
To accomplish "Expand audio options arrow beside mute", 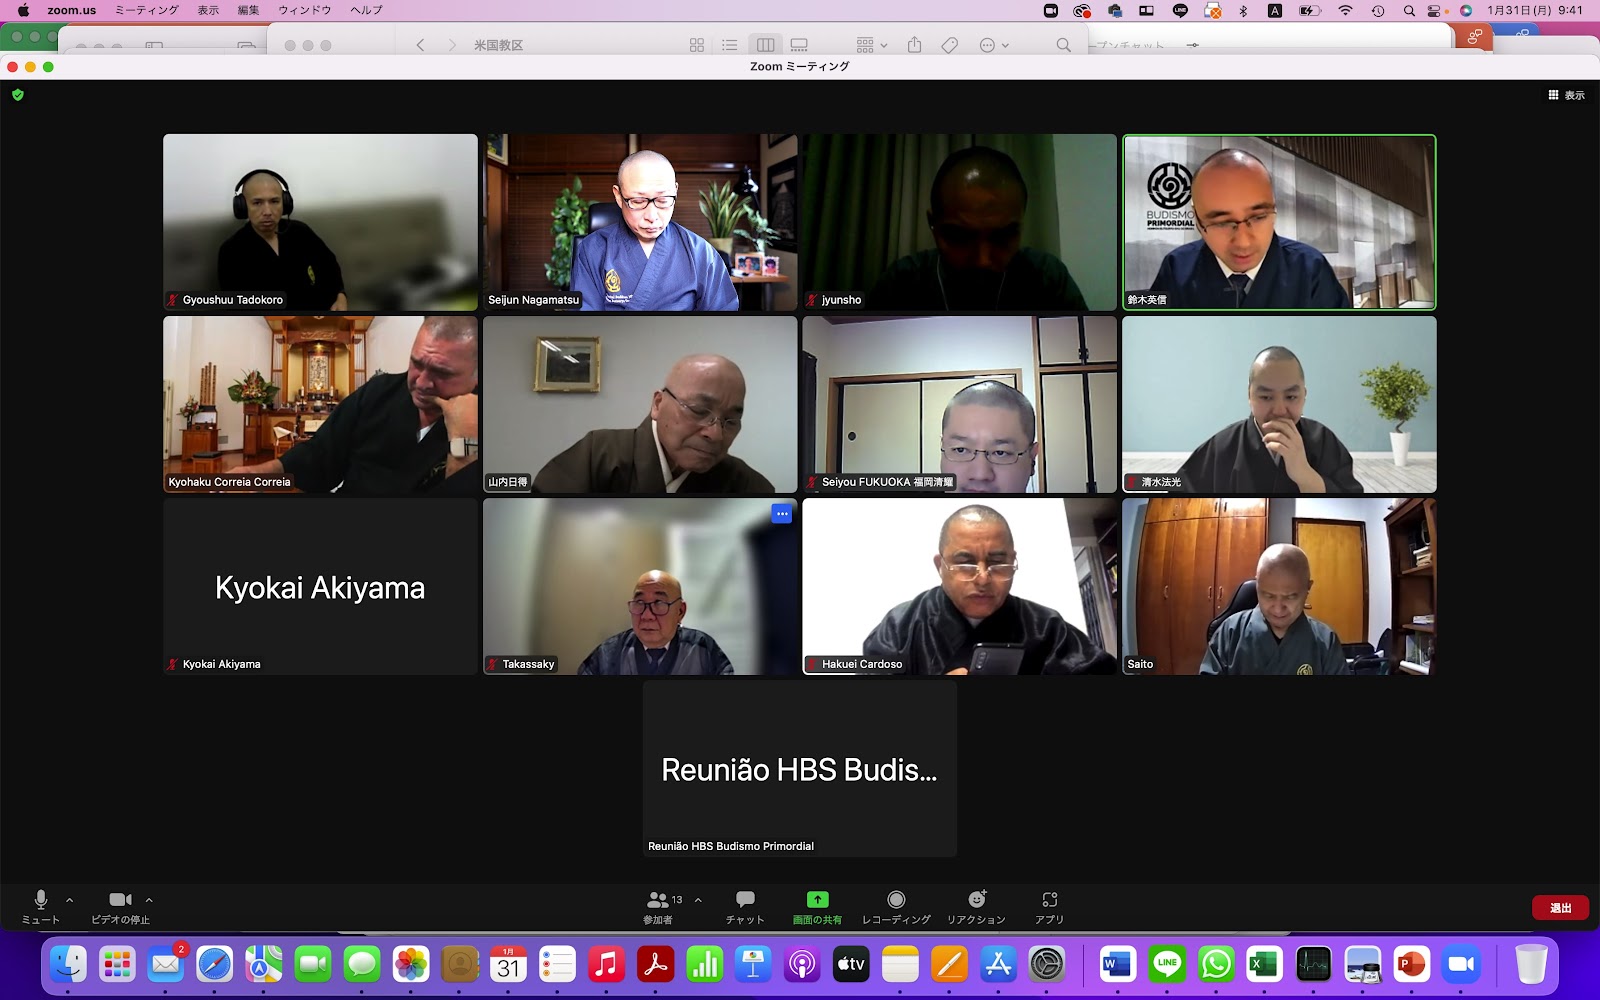I will tap(69, 900).
